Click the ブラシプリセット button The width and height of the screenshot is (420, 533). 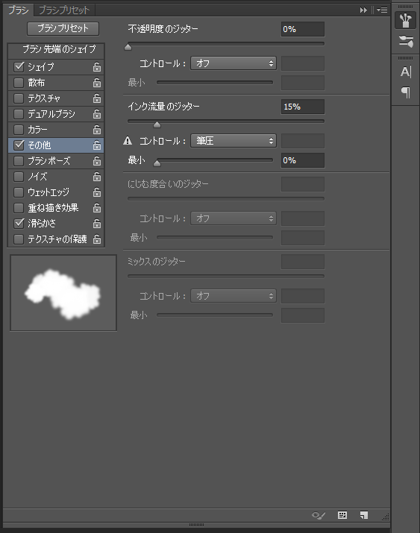click(x=63, y=29)
